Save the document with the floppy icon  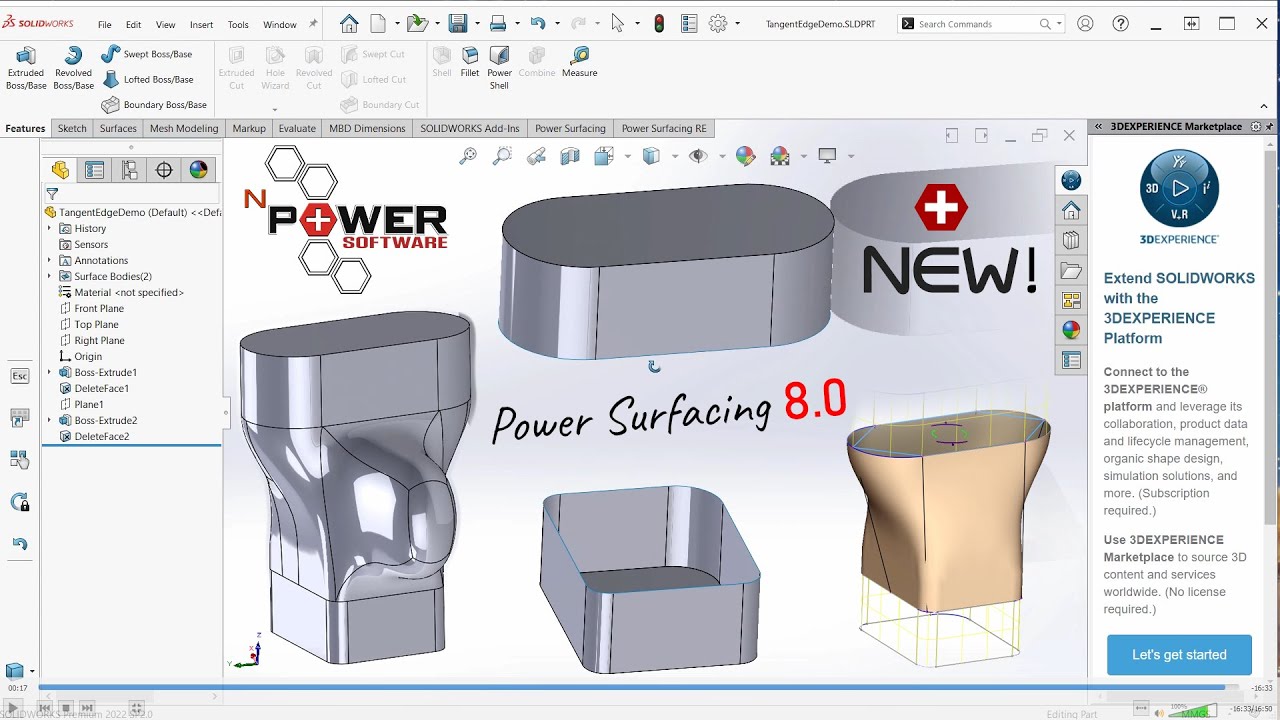pyautogui.click(x=458, y=23)
